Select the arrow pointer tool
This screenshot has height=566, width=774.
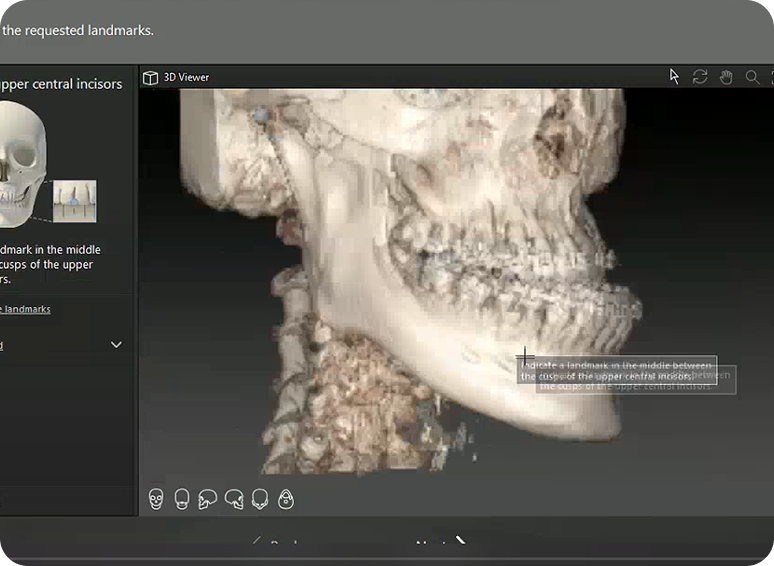coord(674,77)
